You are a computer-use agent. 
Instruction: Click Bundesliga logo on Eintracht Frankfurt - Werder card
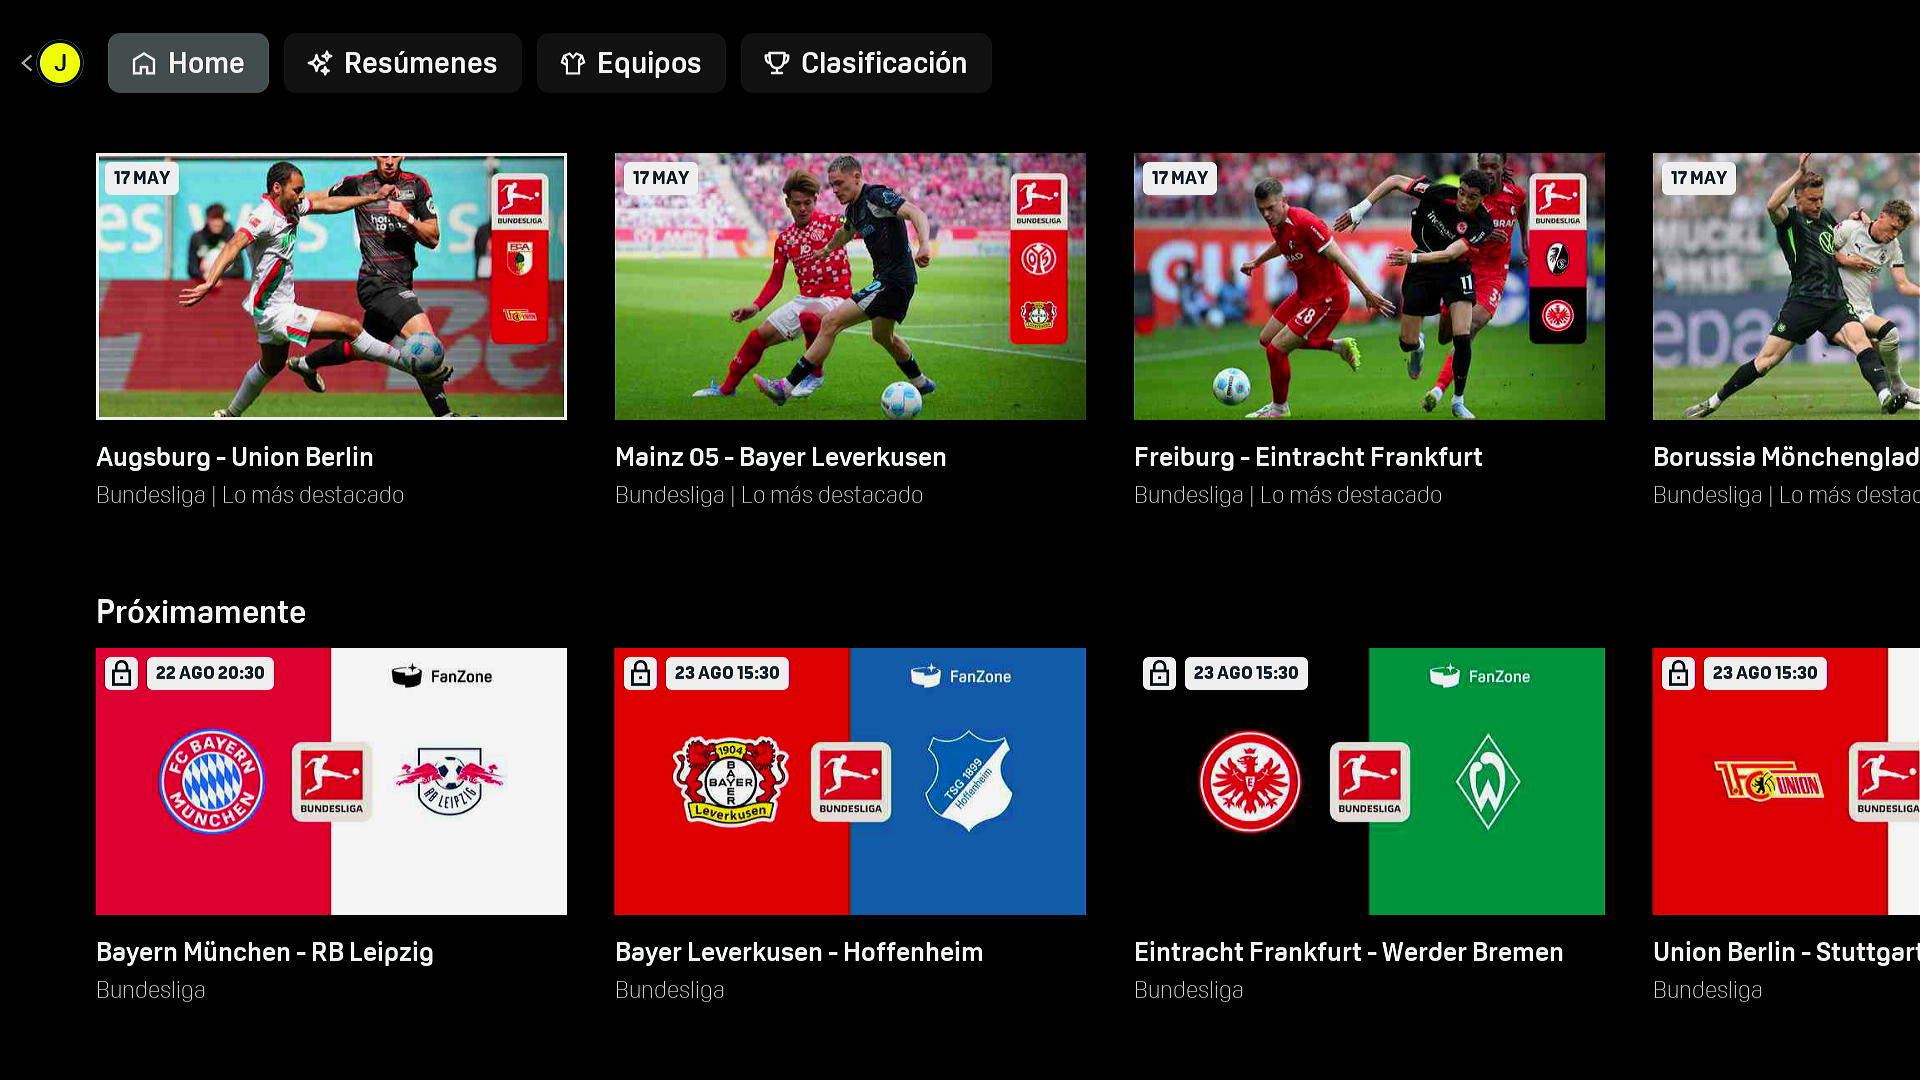1369,781
